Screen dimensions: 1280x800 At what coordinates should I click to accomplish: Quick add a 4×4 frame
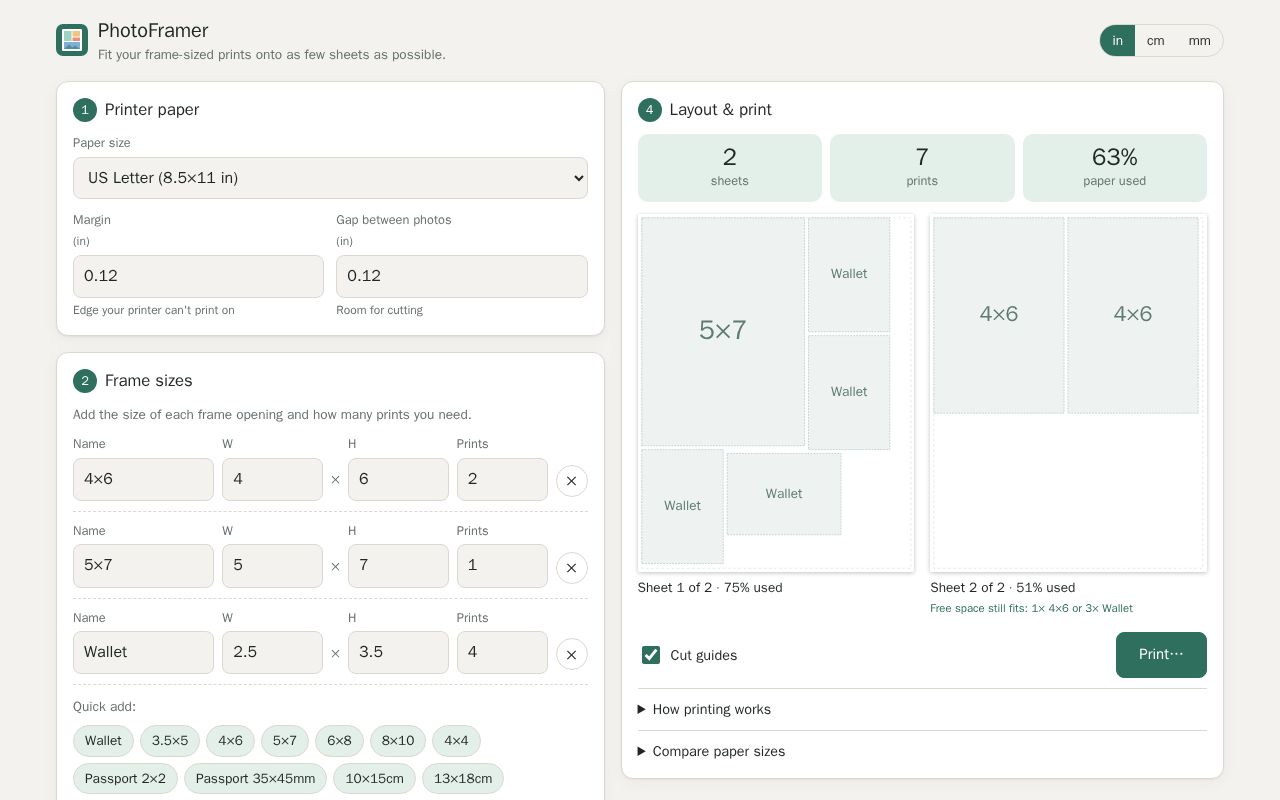click(x=456, y=741)
